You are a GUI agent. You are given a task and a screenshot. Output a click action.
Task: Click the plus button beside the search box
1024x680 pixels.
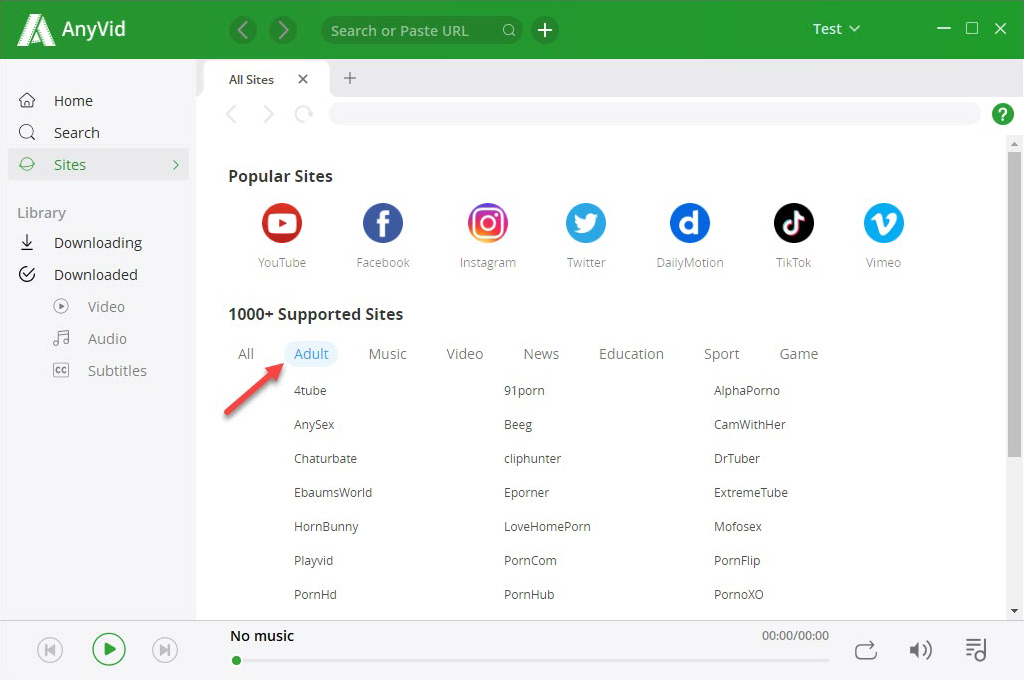545,30
